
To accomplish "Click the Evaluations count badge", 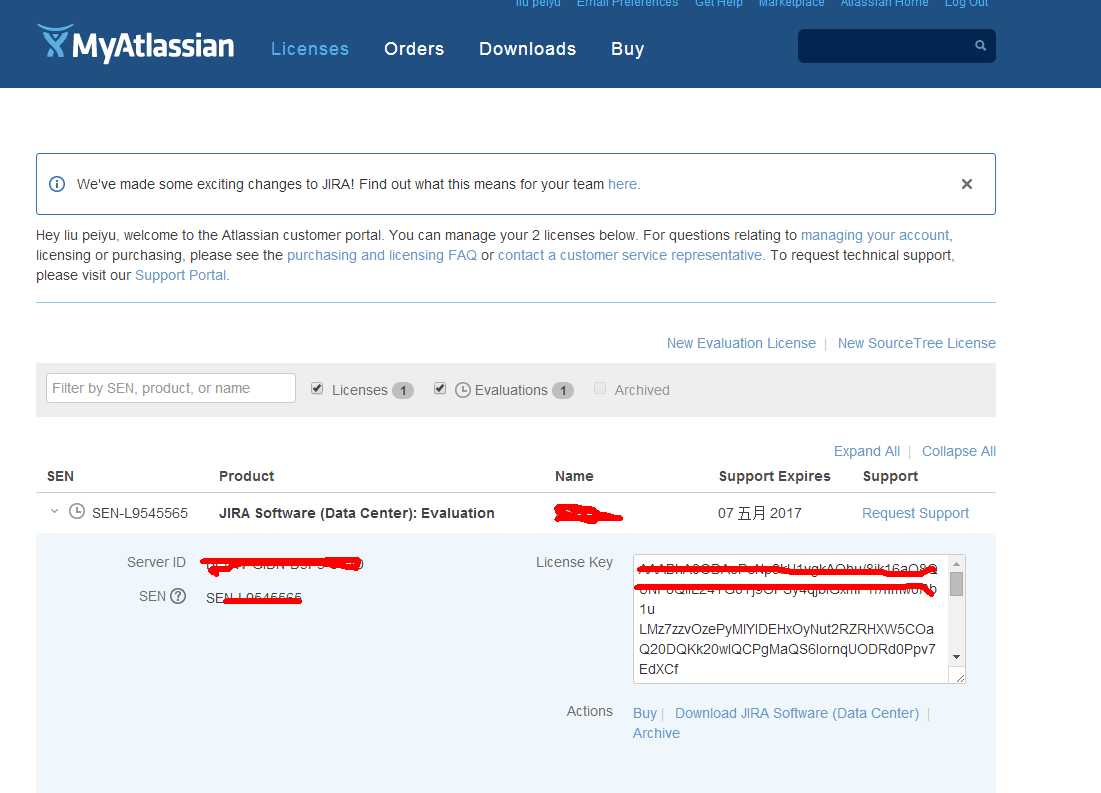I will 563,391.
